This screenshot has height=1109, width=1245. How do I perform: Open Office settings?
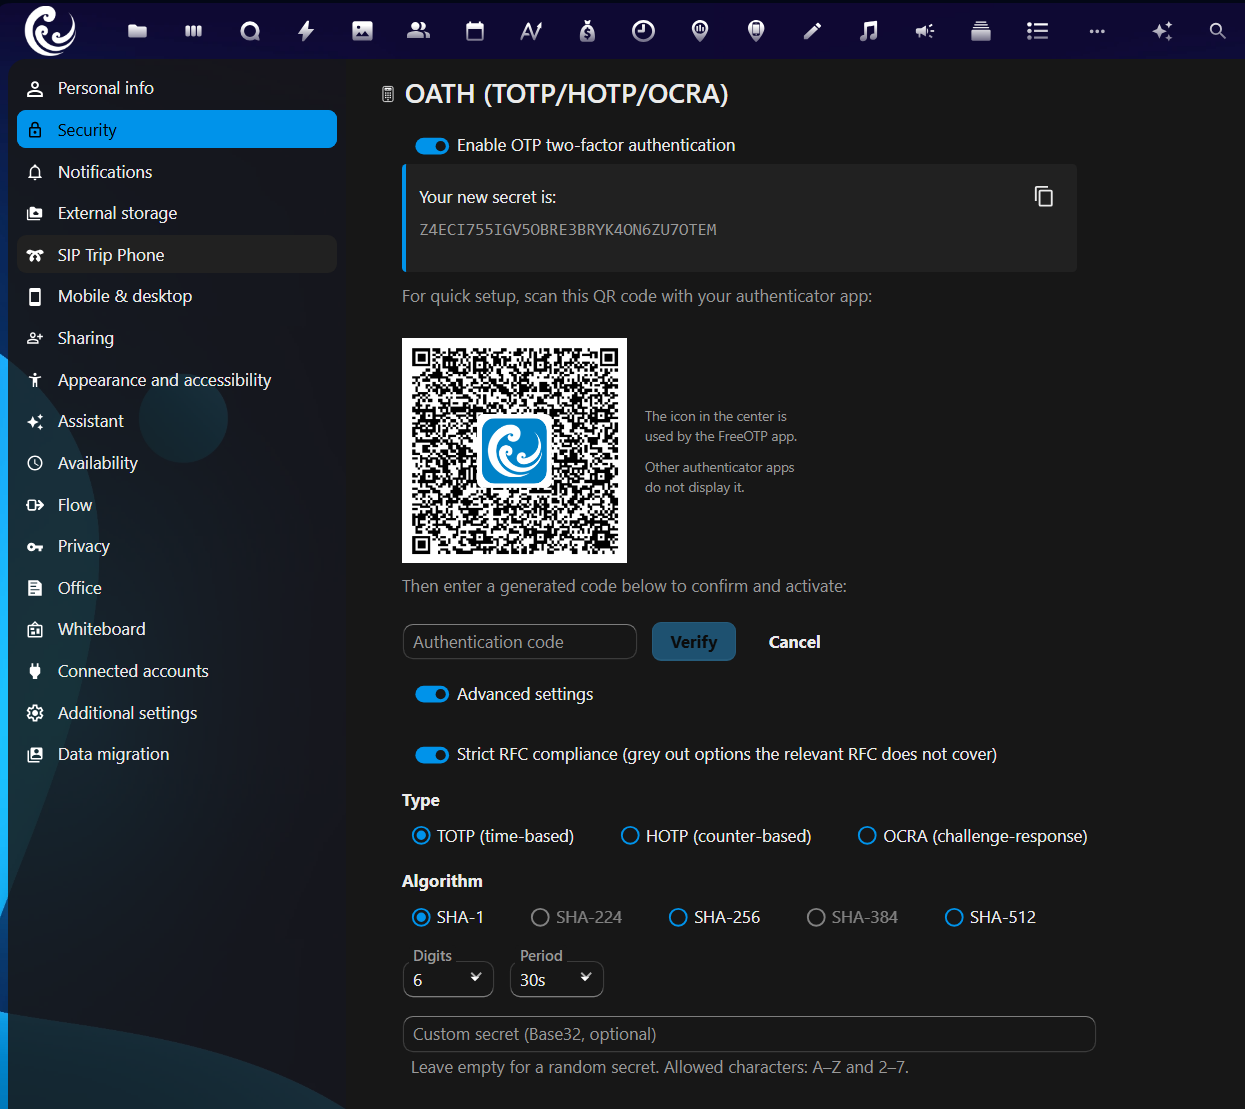177,588
